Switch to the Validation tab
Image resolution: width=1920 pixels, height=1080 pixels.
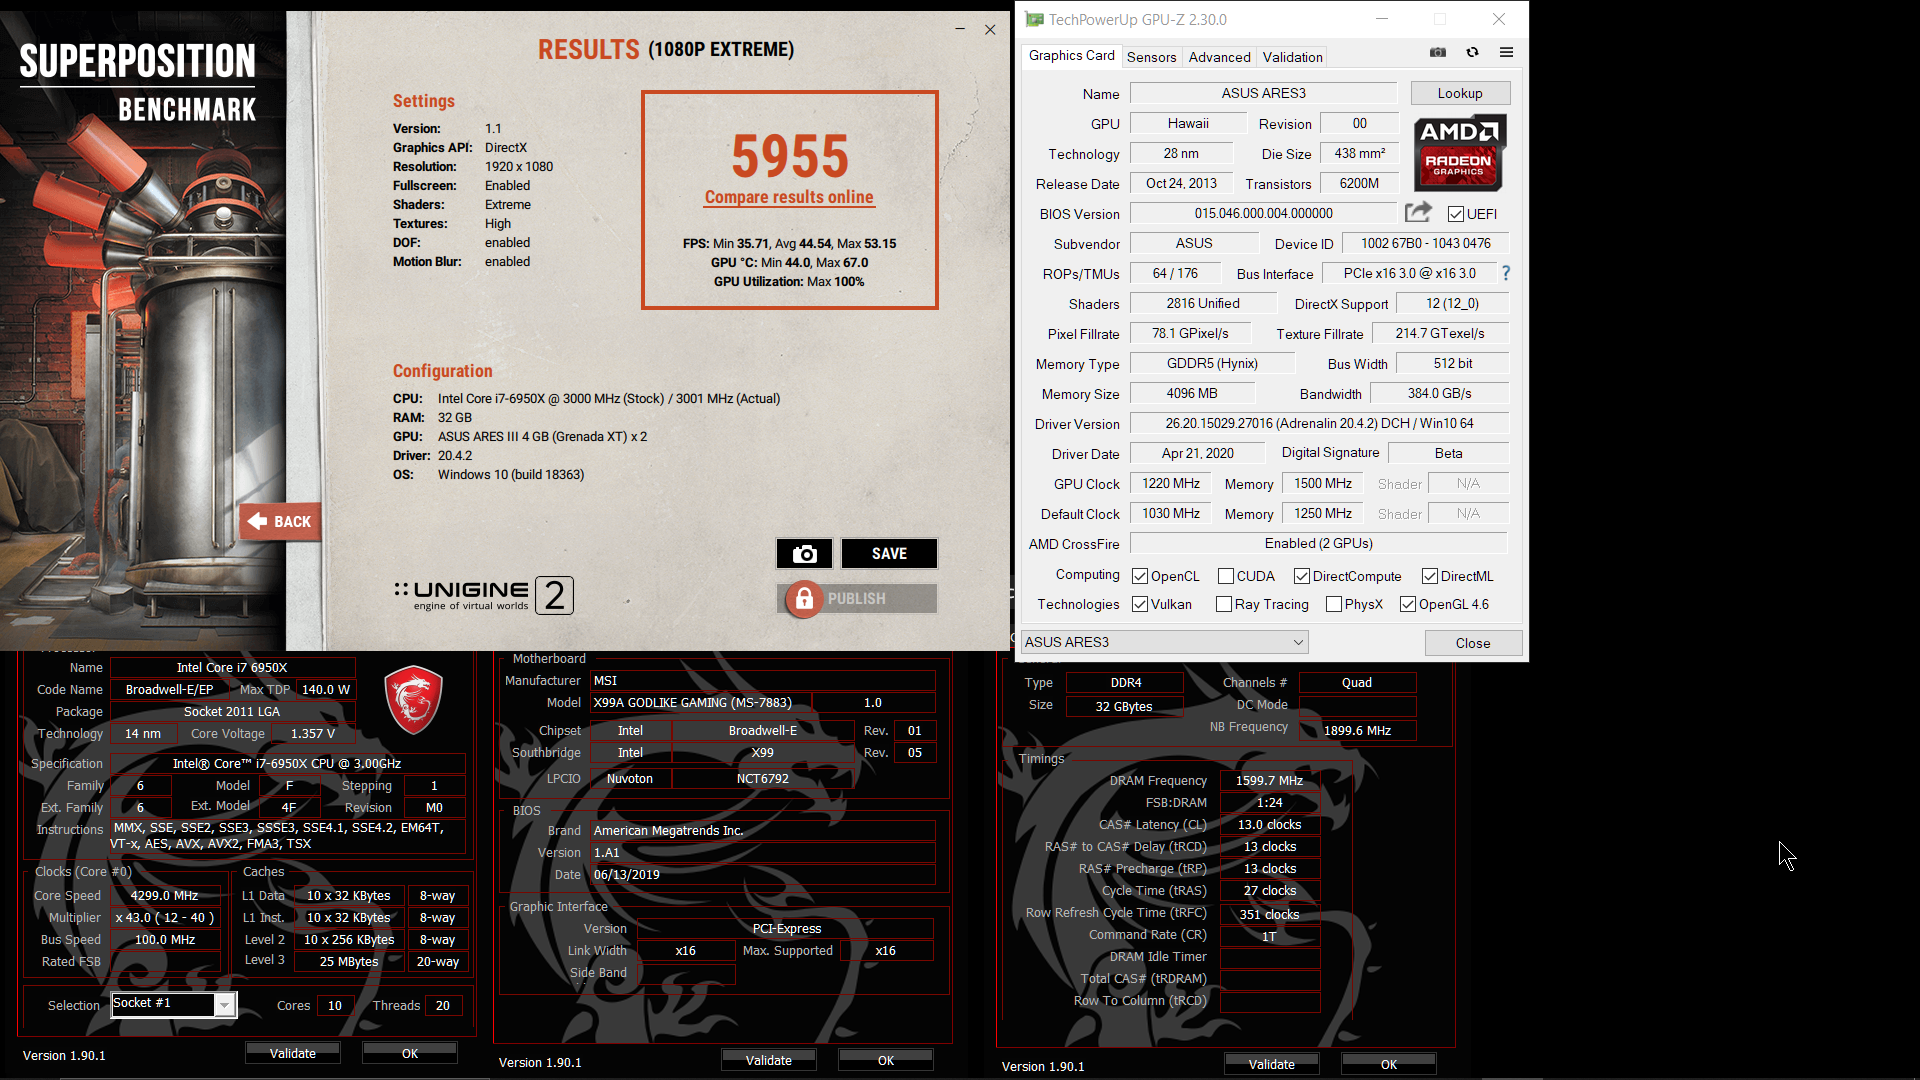point(1292,57)
